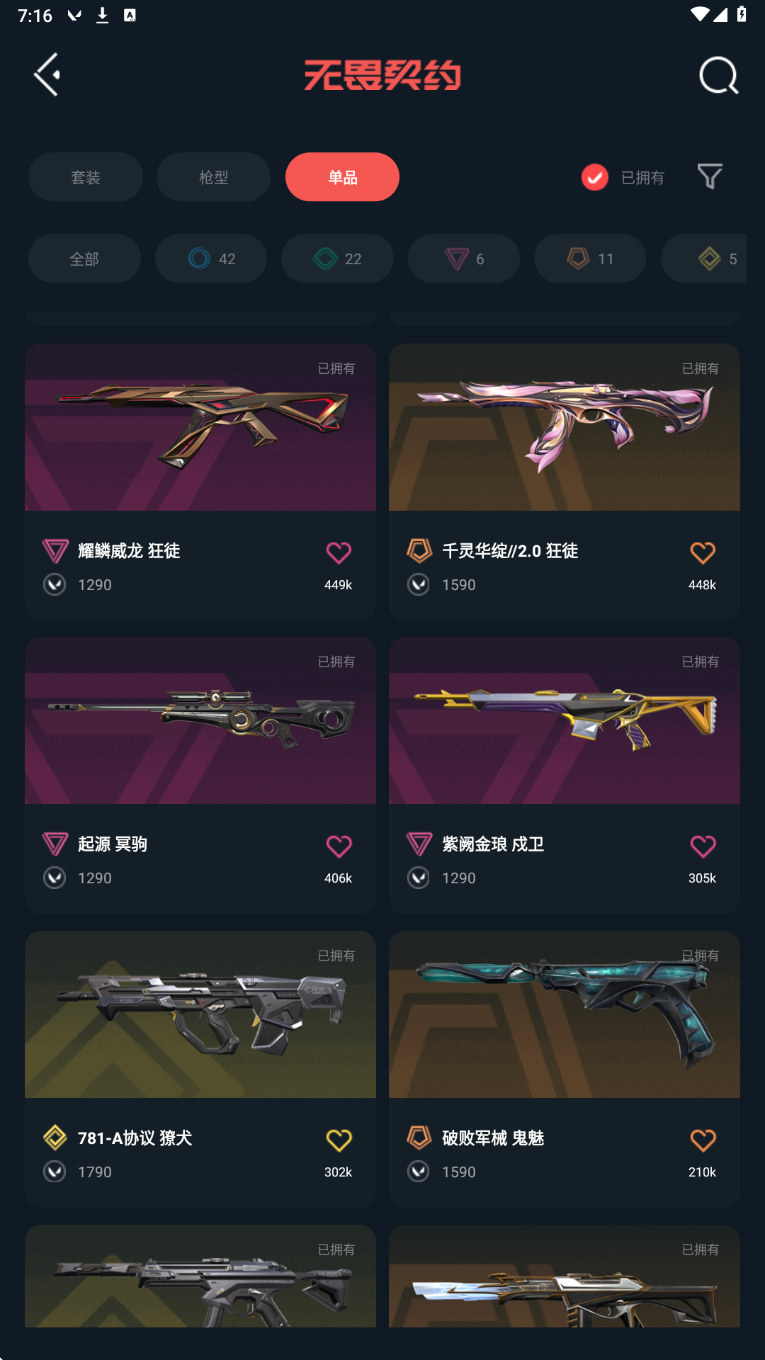This screenshot has width=765, height=1360.
Task: Tap the back arrow icon
Action: [47, 75]
